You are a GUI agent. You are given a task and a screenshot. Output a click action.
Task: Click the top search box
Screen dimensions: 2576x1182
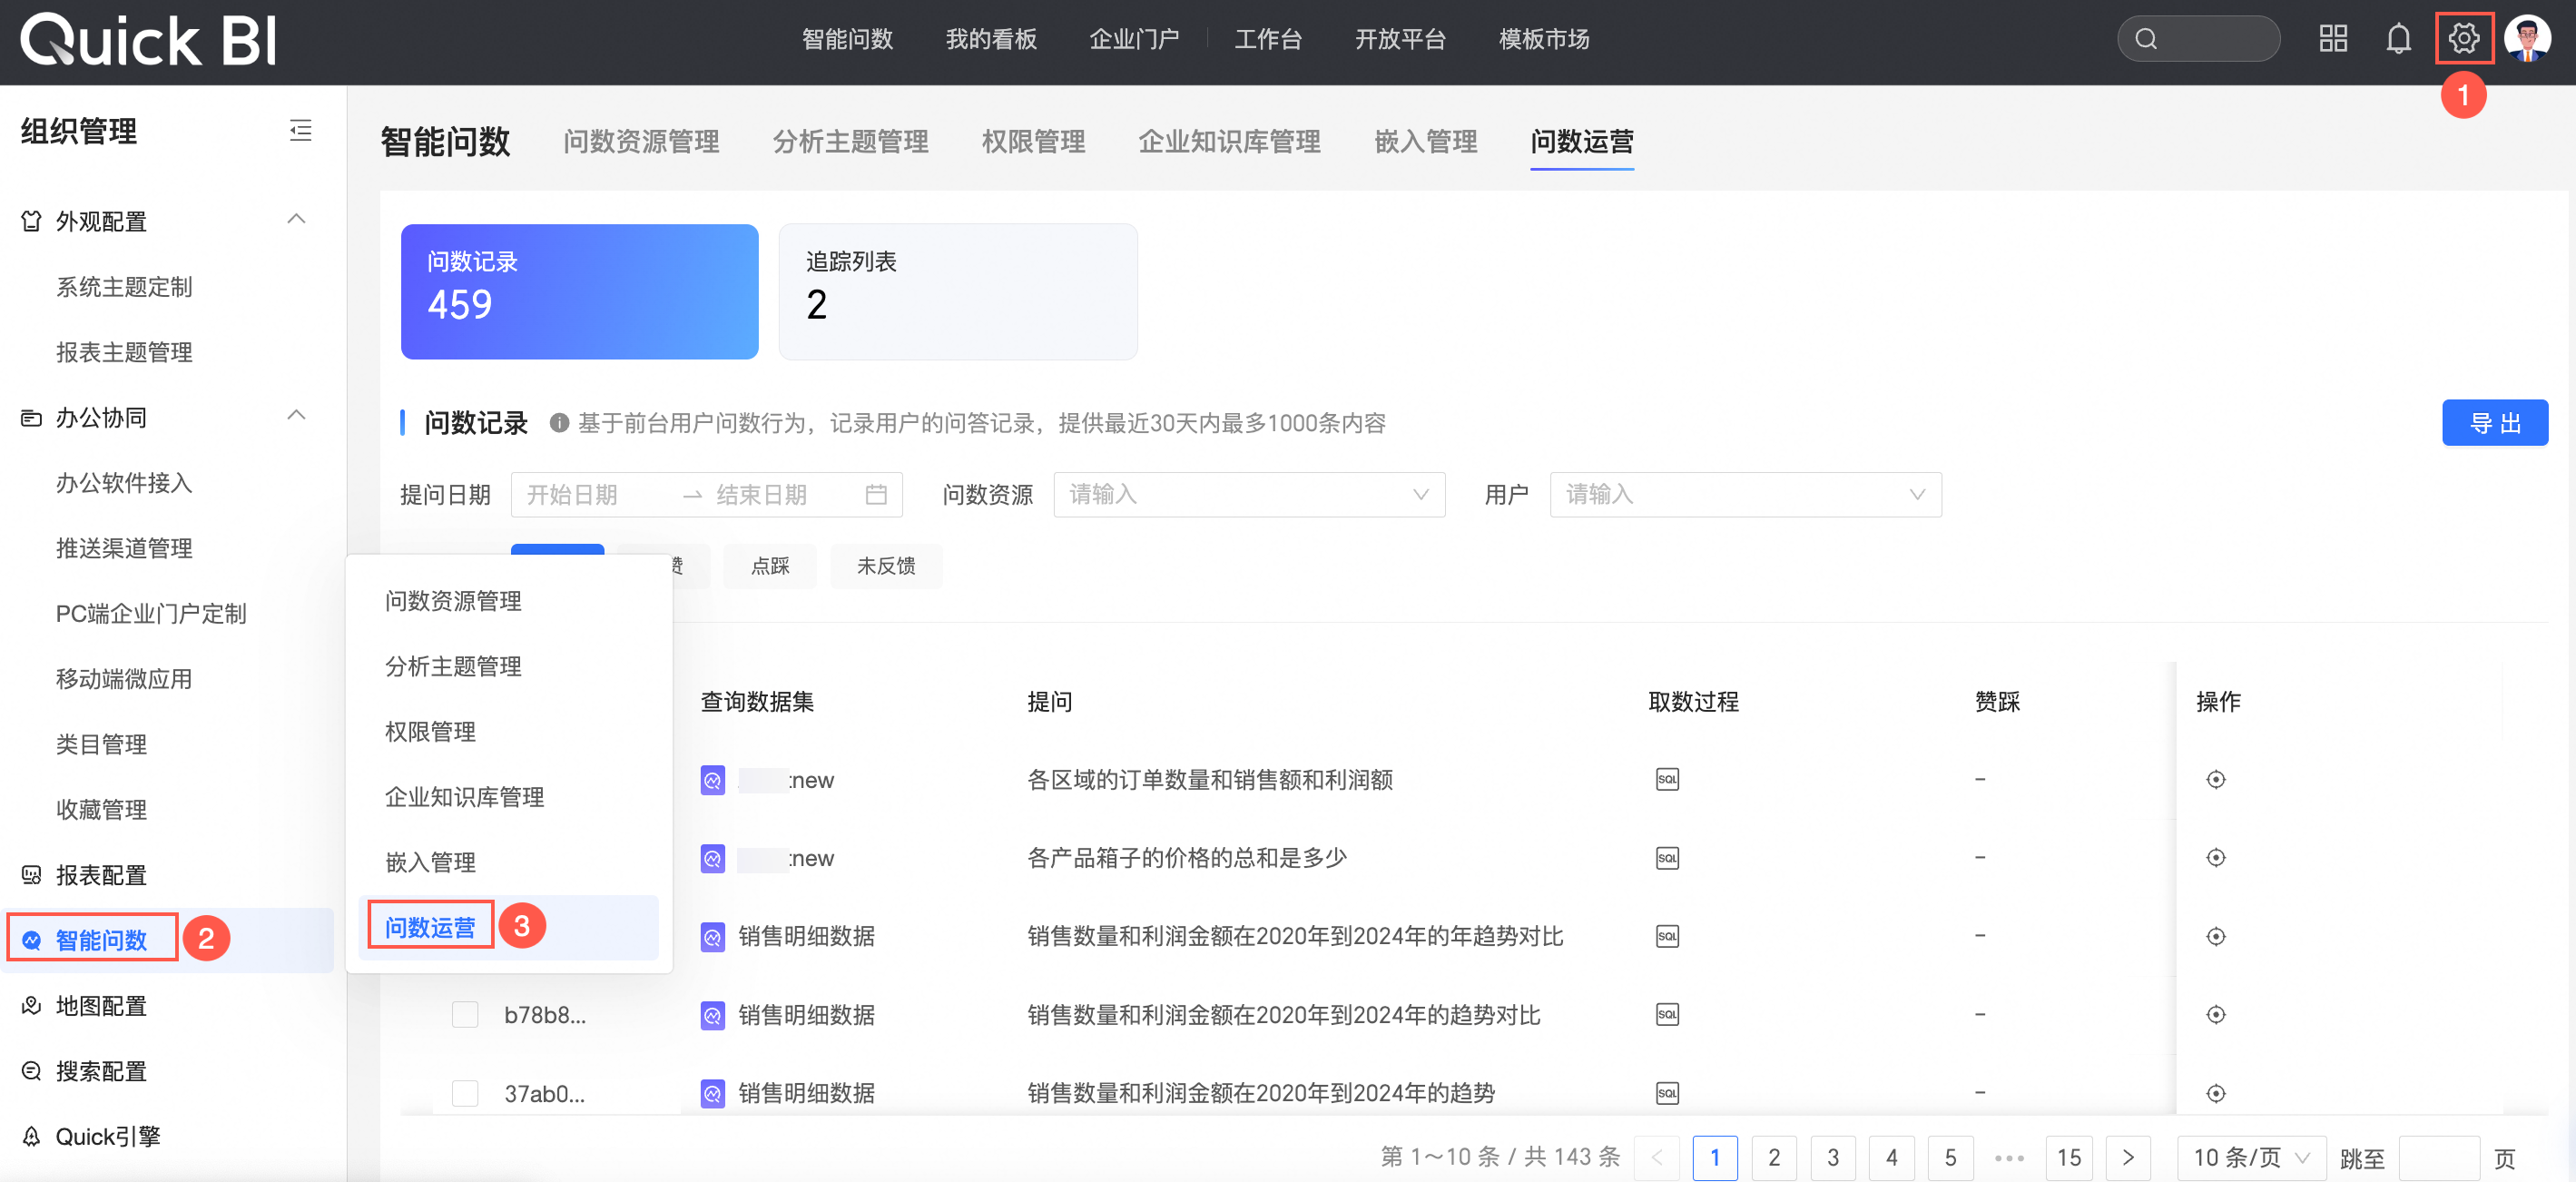pos(2198,39)
